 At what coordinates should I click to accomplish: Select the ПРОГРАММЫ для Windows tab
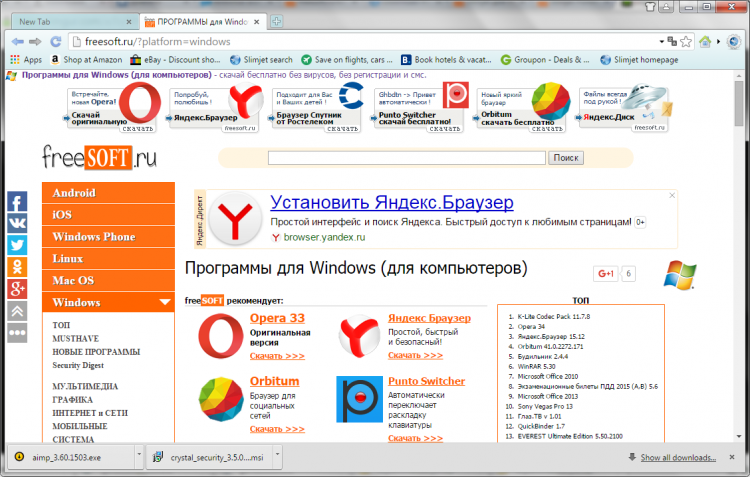pos(203,22)
